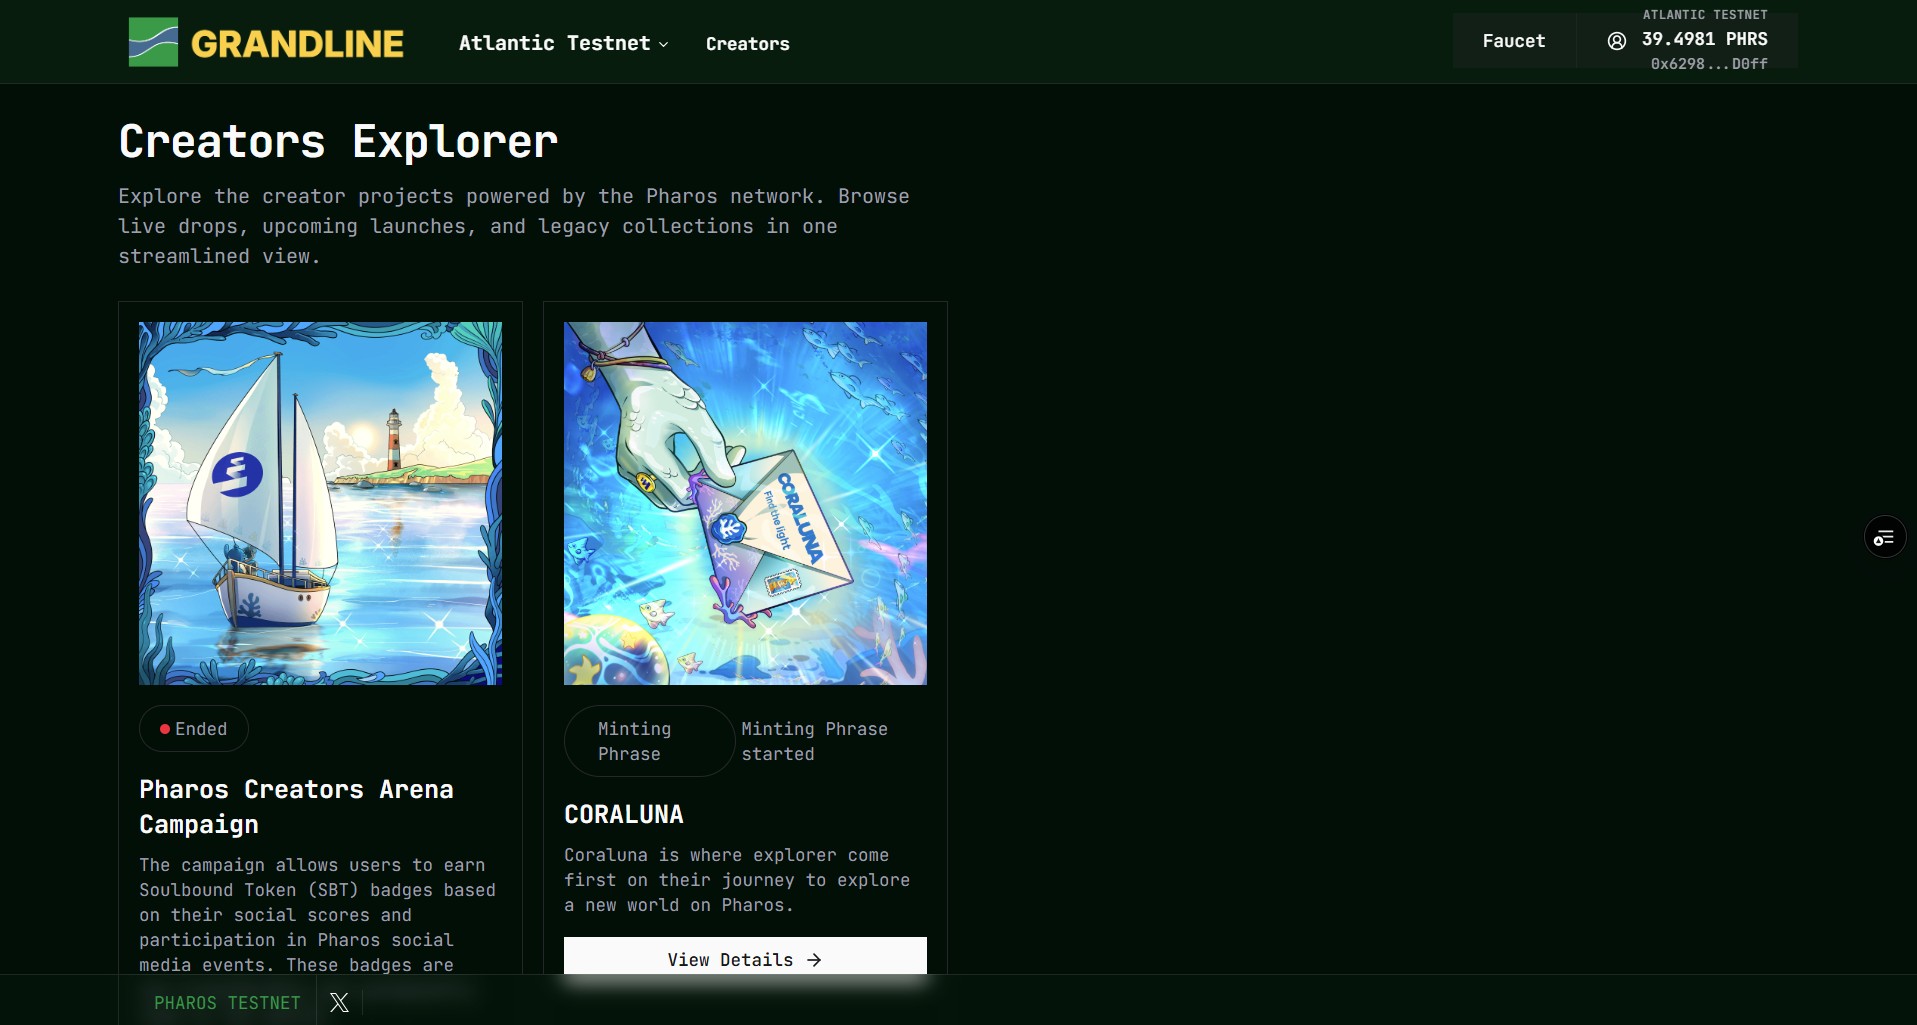This screenshot has width=1917, height=1025.
Task: Click the Minting Phrase status pill
Action: pyautogui.click(x=650, y=741)
